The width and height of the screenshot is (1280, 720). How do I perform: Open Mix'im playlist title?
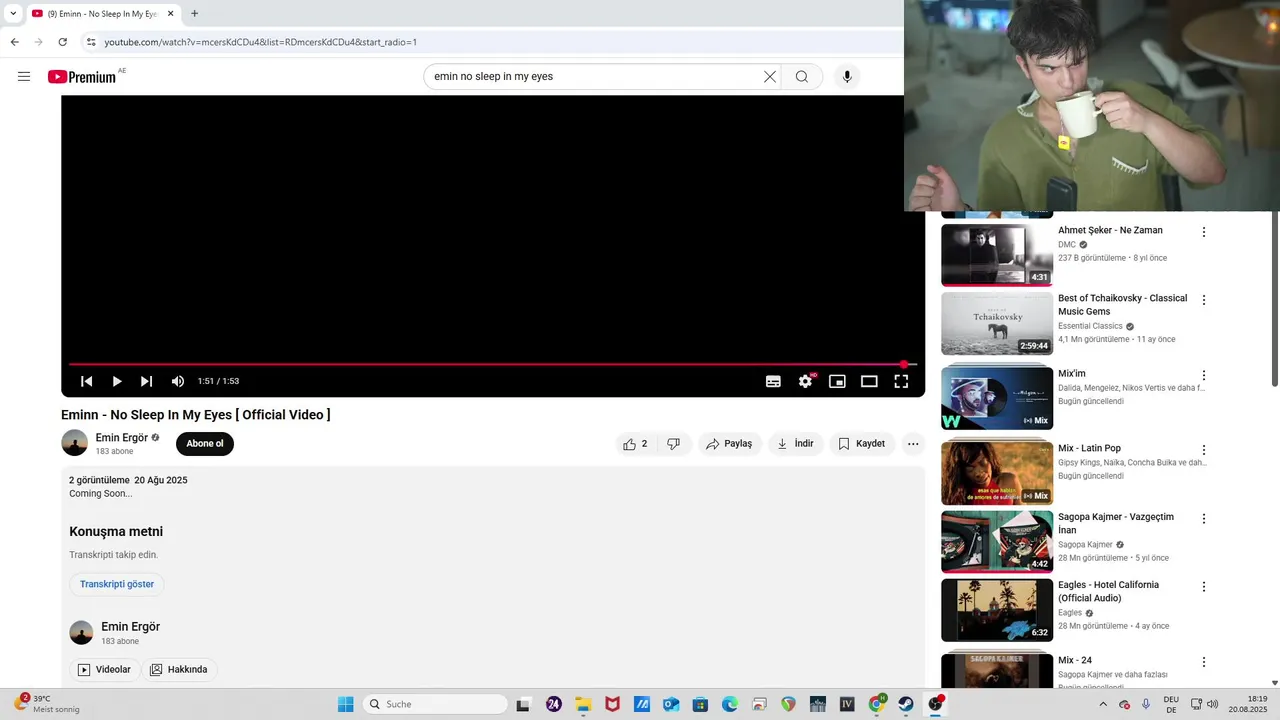(1072, 374)
